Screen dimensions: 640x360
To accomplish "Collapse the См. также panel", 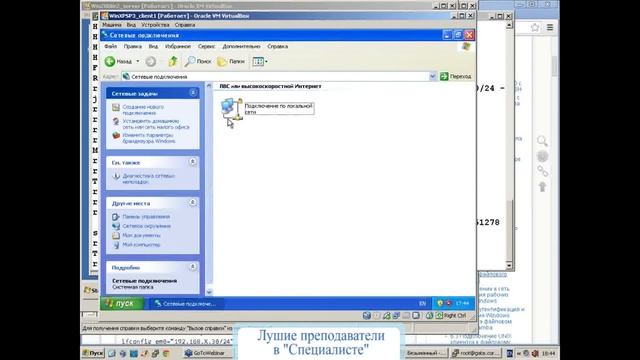I will (193, 162).
